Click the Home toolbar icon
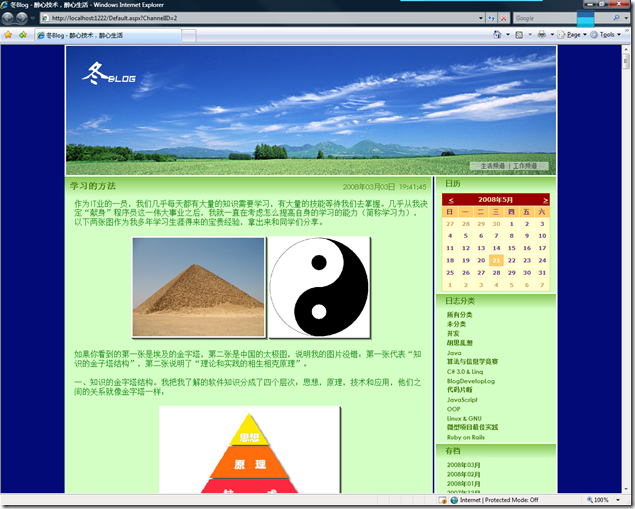Screen dimensions: 635x509 pos(497,35)
